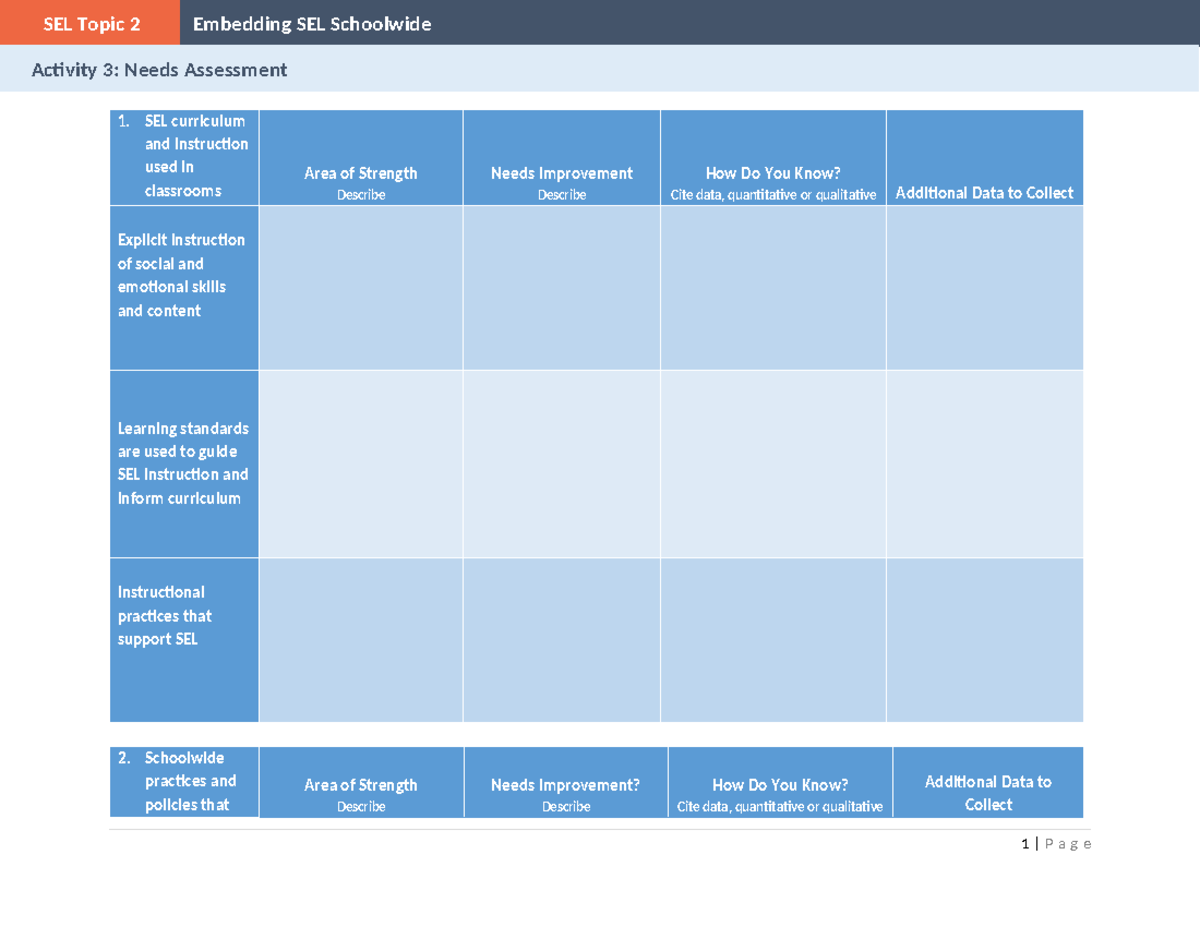The width and height of the screenshot is (1200, 927).
Task: Select the Explicit instruction of social skills row label
Action: click(x=184, y=275)
